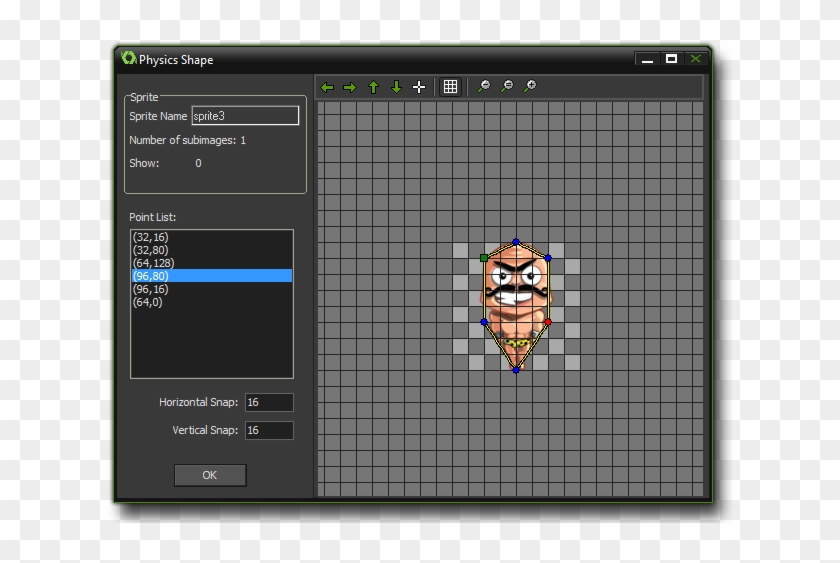This screenshot has height=563, width=840.
Task: Click the shift left green arrow
Action: (x=327, y=87)
